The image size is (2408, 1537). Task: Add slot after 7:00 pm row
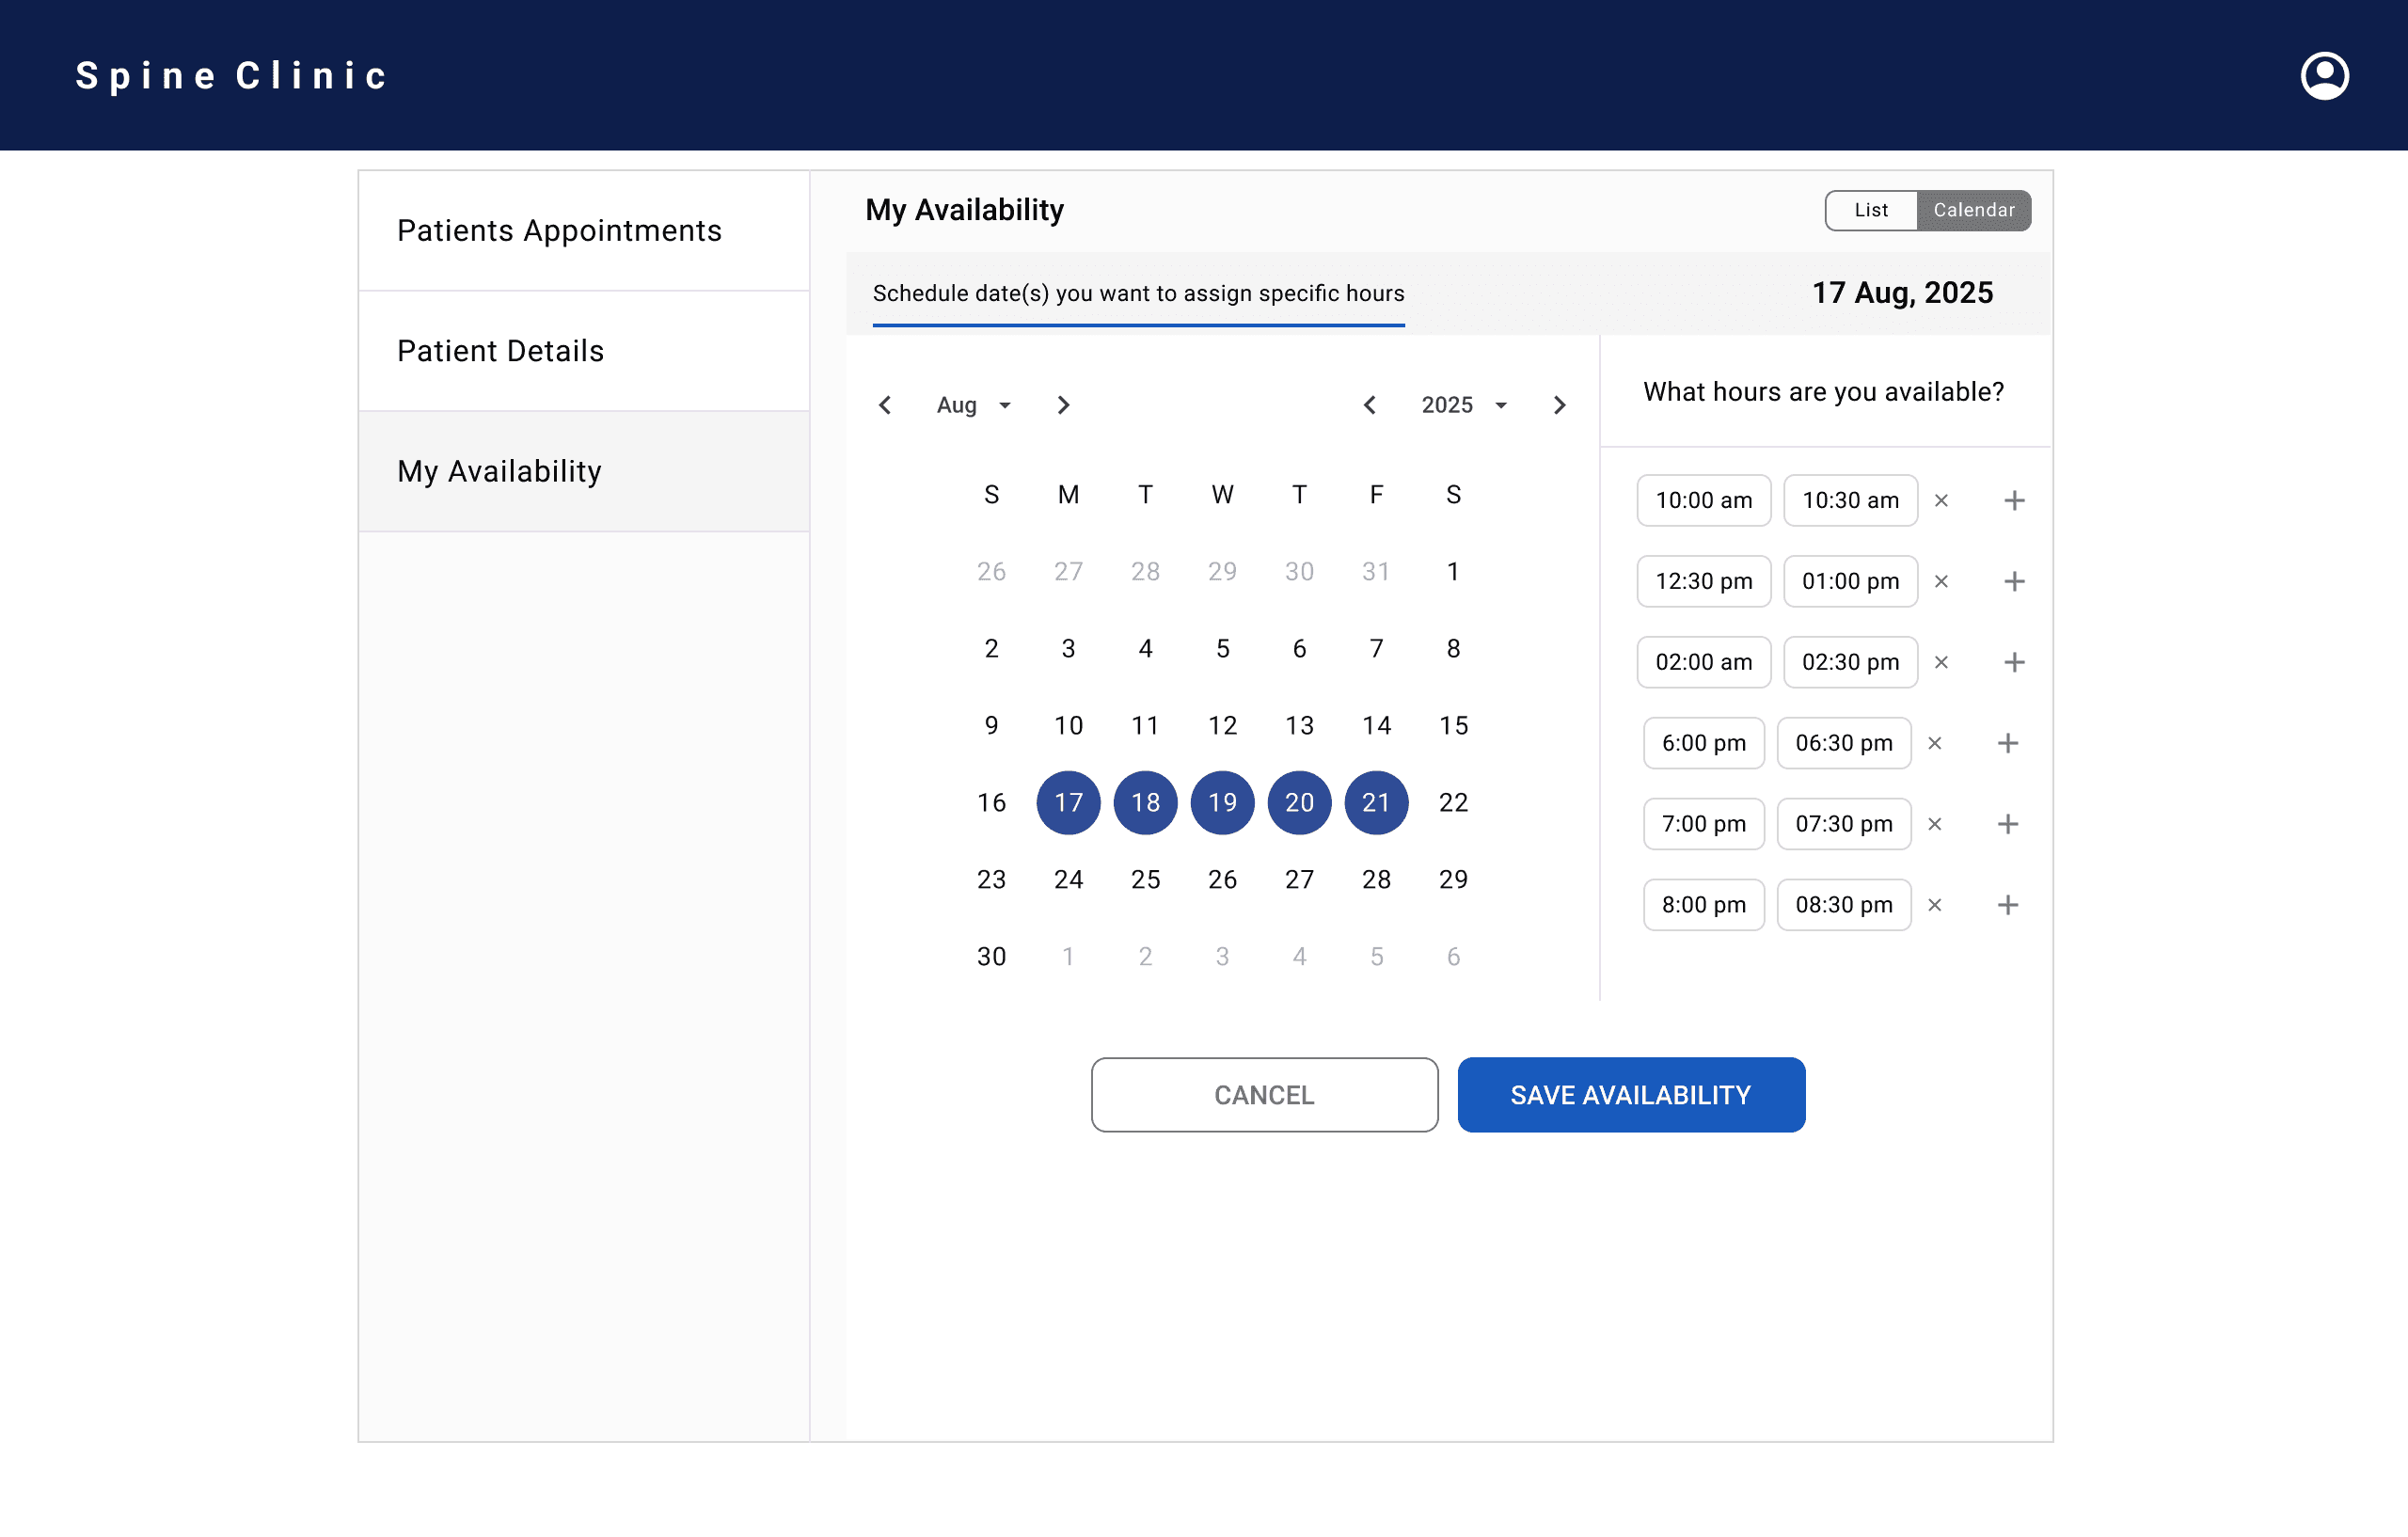(2007, 825)
